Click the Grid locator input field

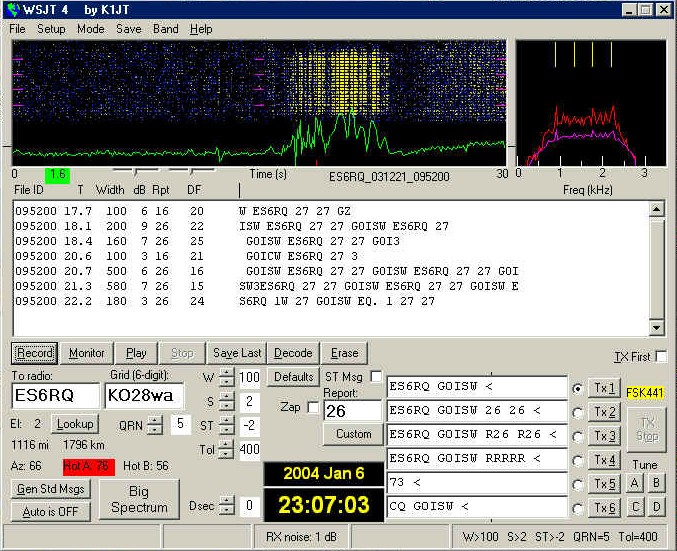(144, 396)
